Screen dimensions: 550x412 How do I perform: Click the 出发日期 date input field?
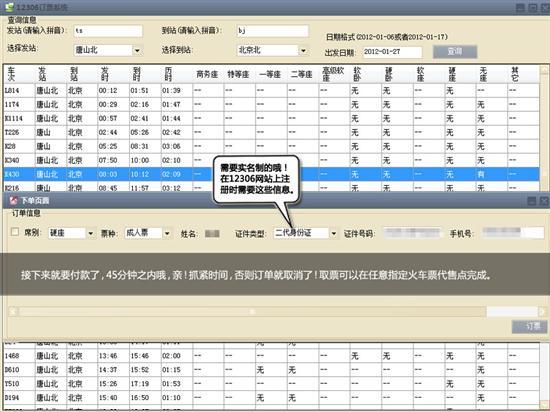pyautogui.click(x=392, y=52)
